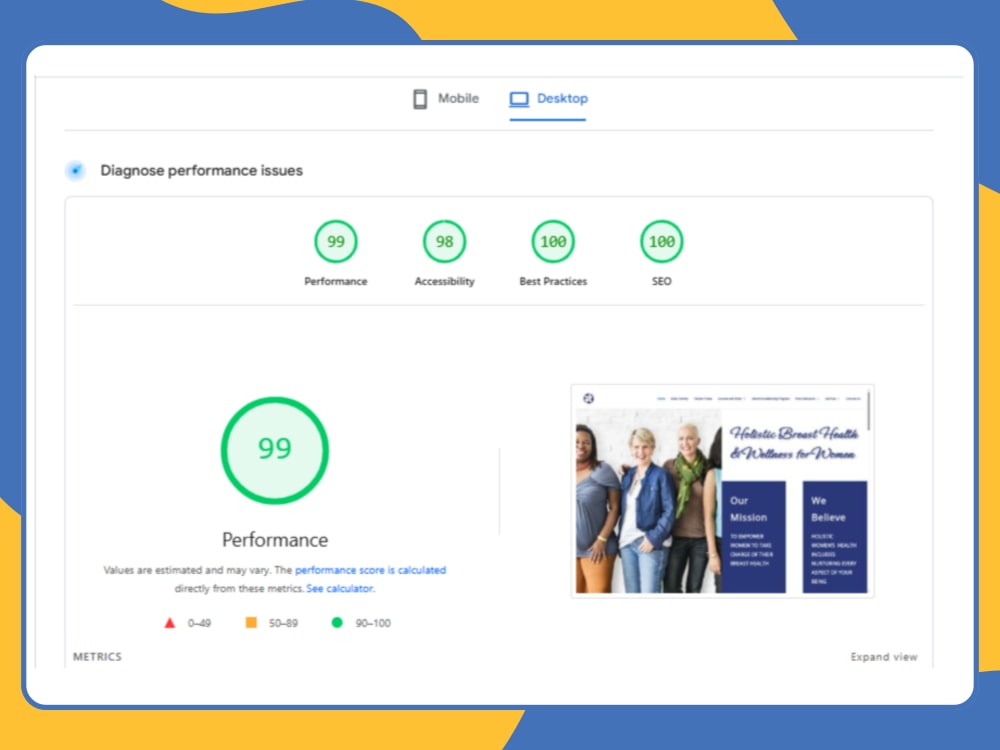Jump to SEO score 100 gauge

(x=661, y=241)
